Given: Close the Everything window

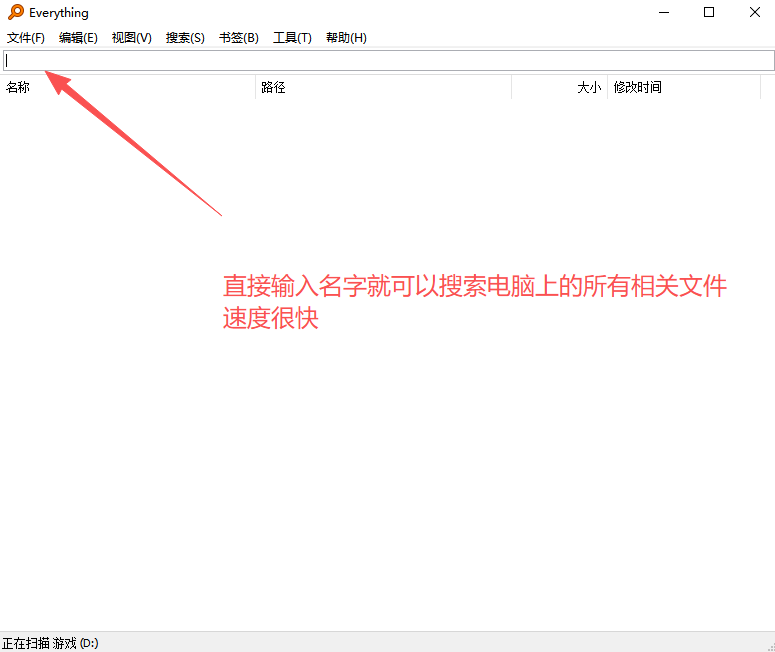Looking at the screenshot, I should click(755, 12).
